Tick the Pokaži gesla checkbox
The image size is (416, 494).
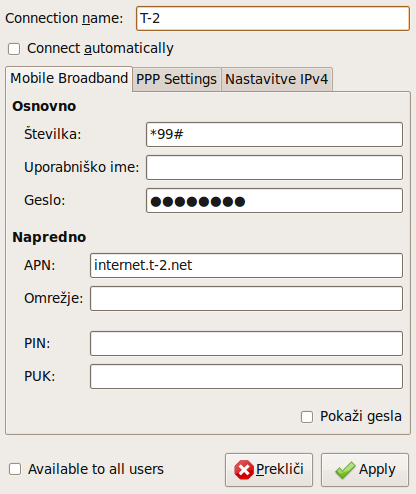(x=307, y=417)
